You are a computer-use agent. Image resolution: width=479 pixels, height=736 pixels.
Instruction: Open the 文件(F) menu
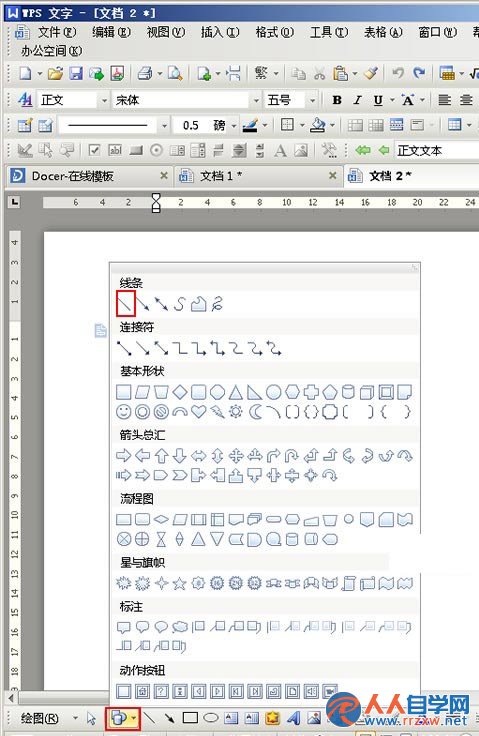57,32
